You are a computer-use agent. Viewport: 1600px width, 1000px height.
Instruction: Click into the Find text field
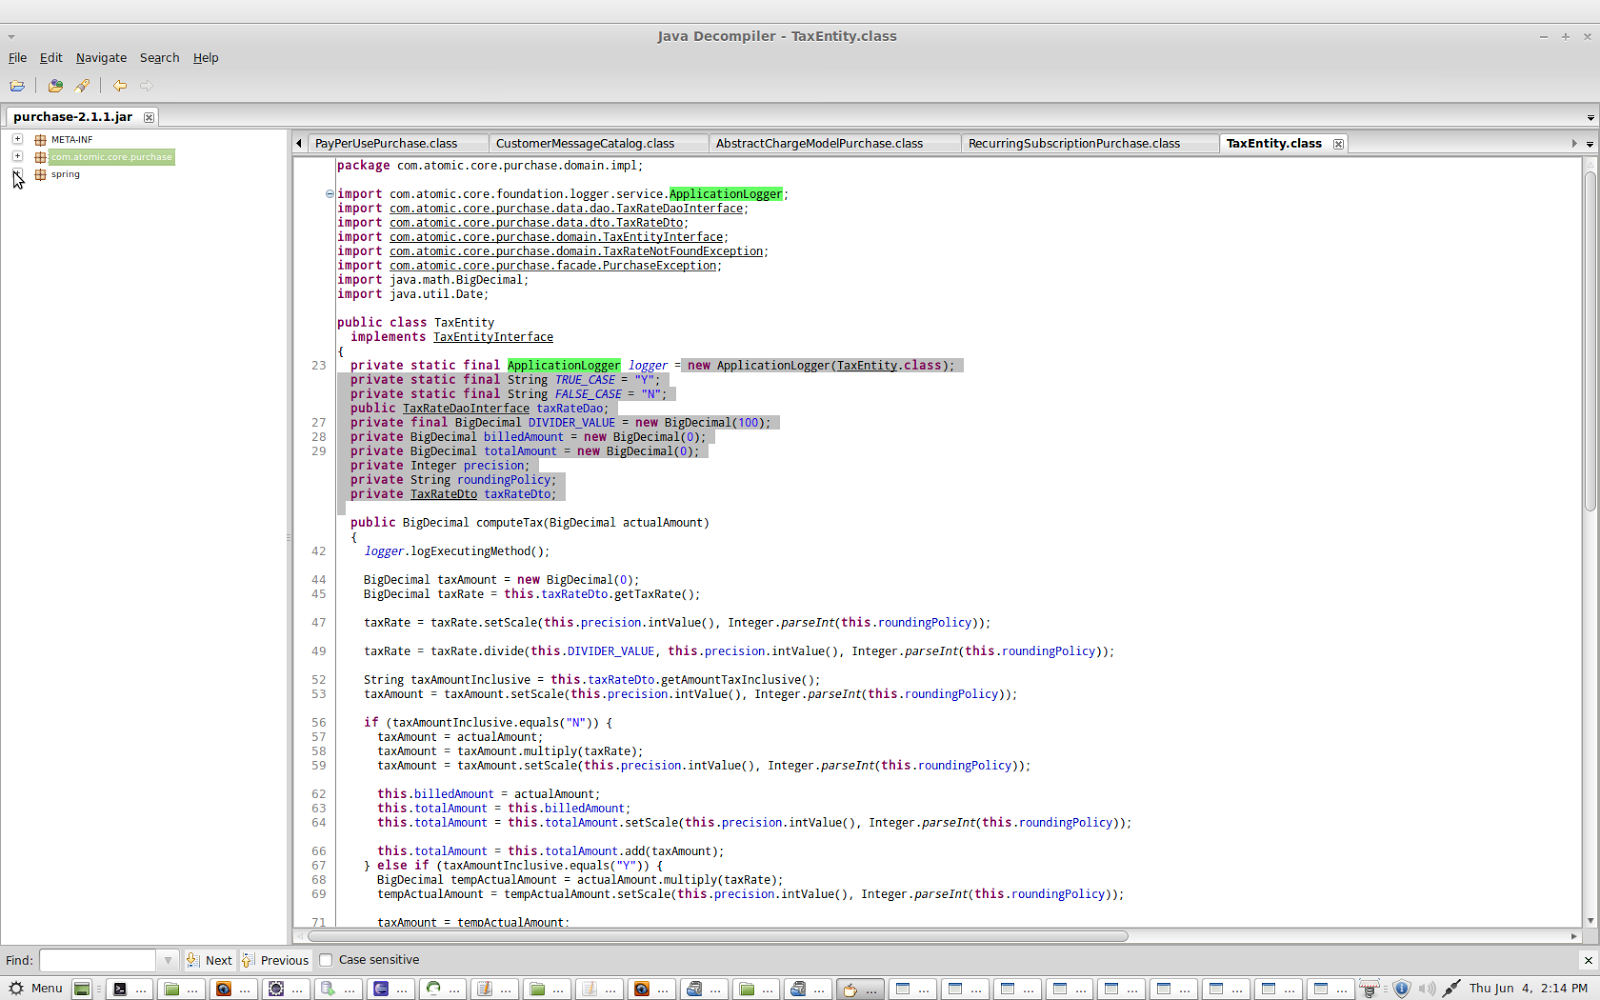pos(97,960)
